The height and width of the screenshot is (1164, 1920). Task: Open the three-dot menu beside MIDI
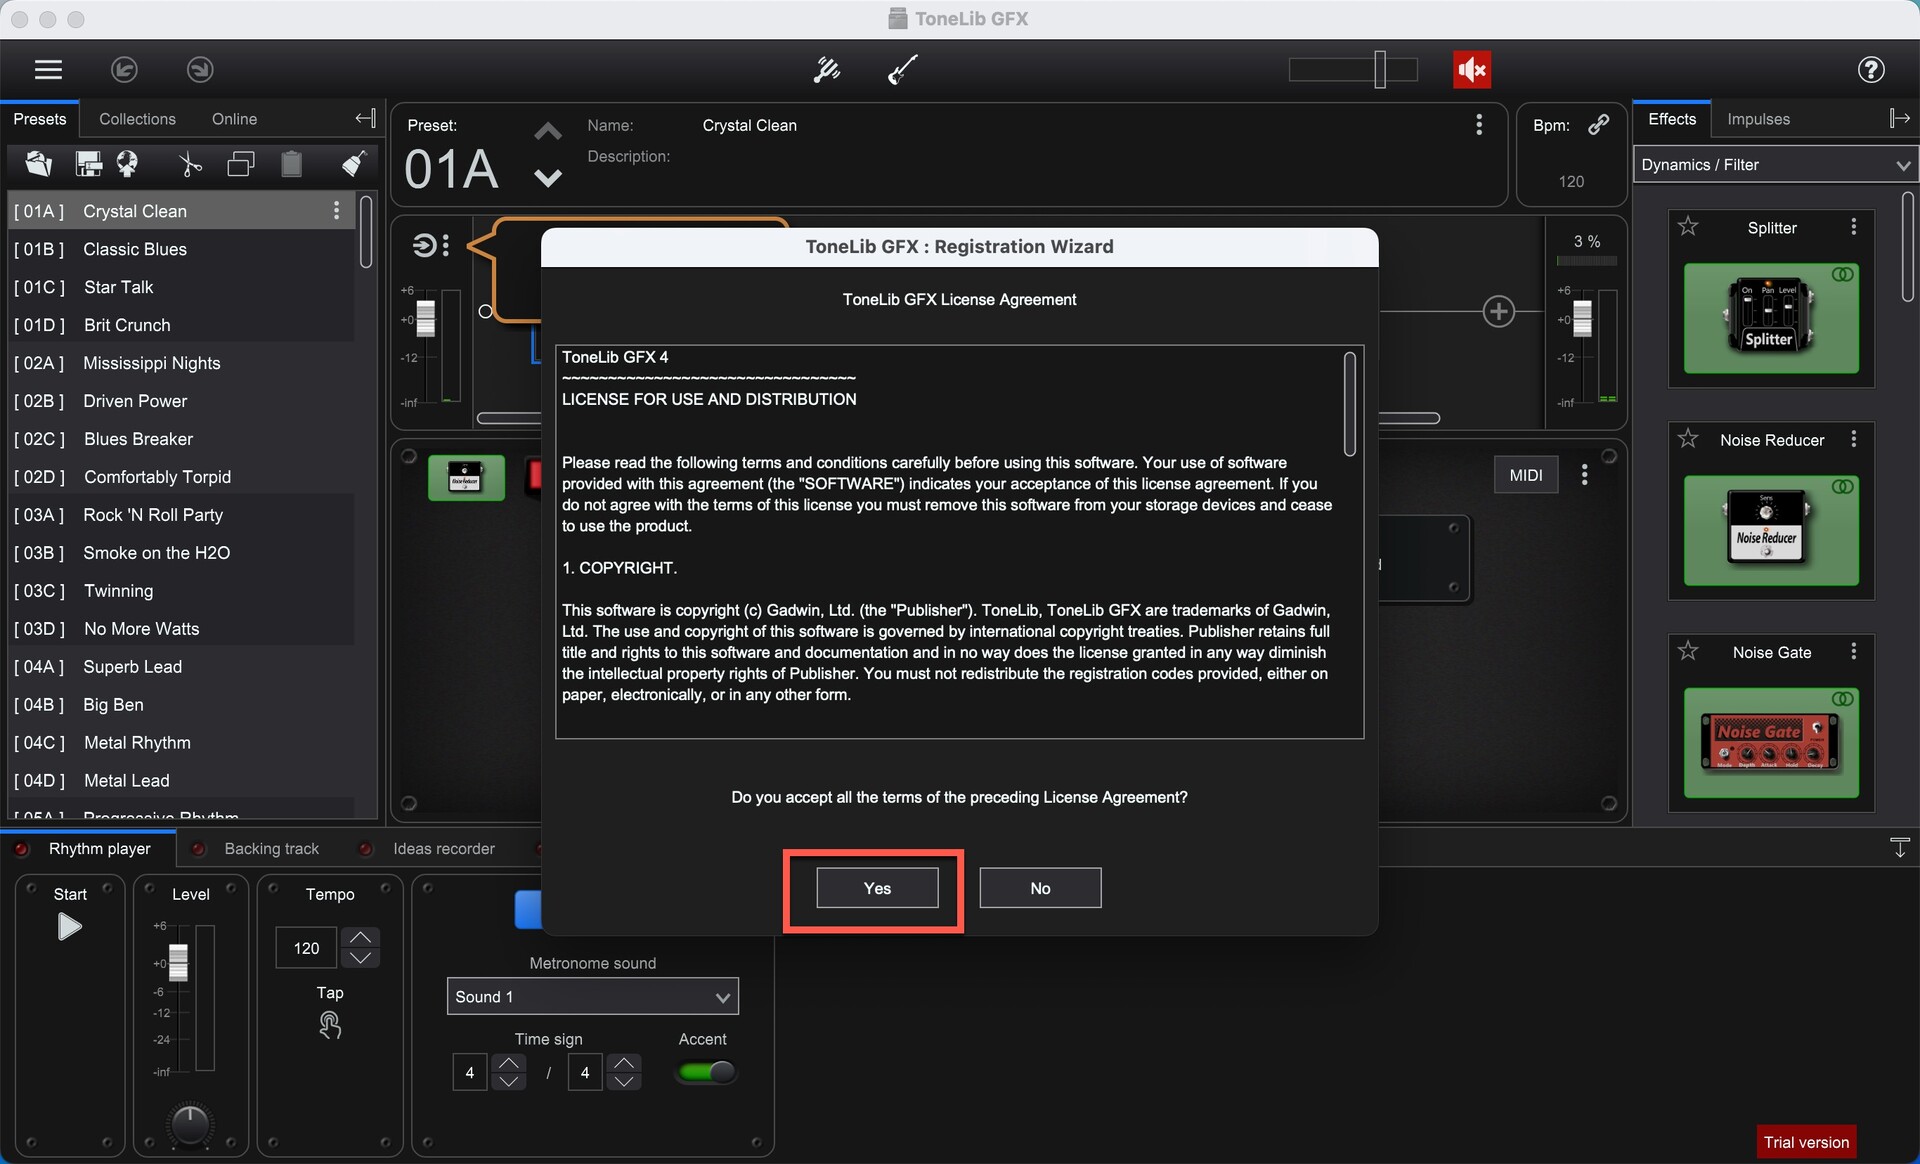(1584, 475)
